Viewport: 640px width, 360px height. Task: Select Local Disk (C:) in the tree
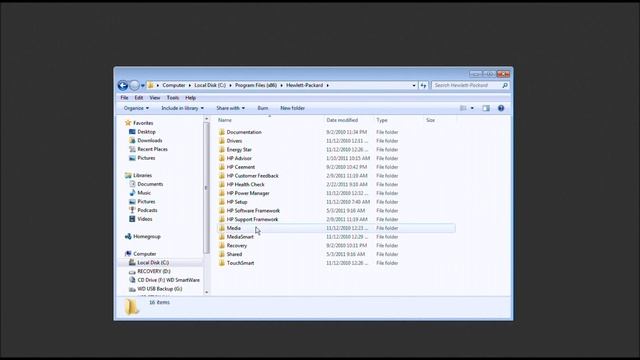coord(153,262)
